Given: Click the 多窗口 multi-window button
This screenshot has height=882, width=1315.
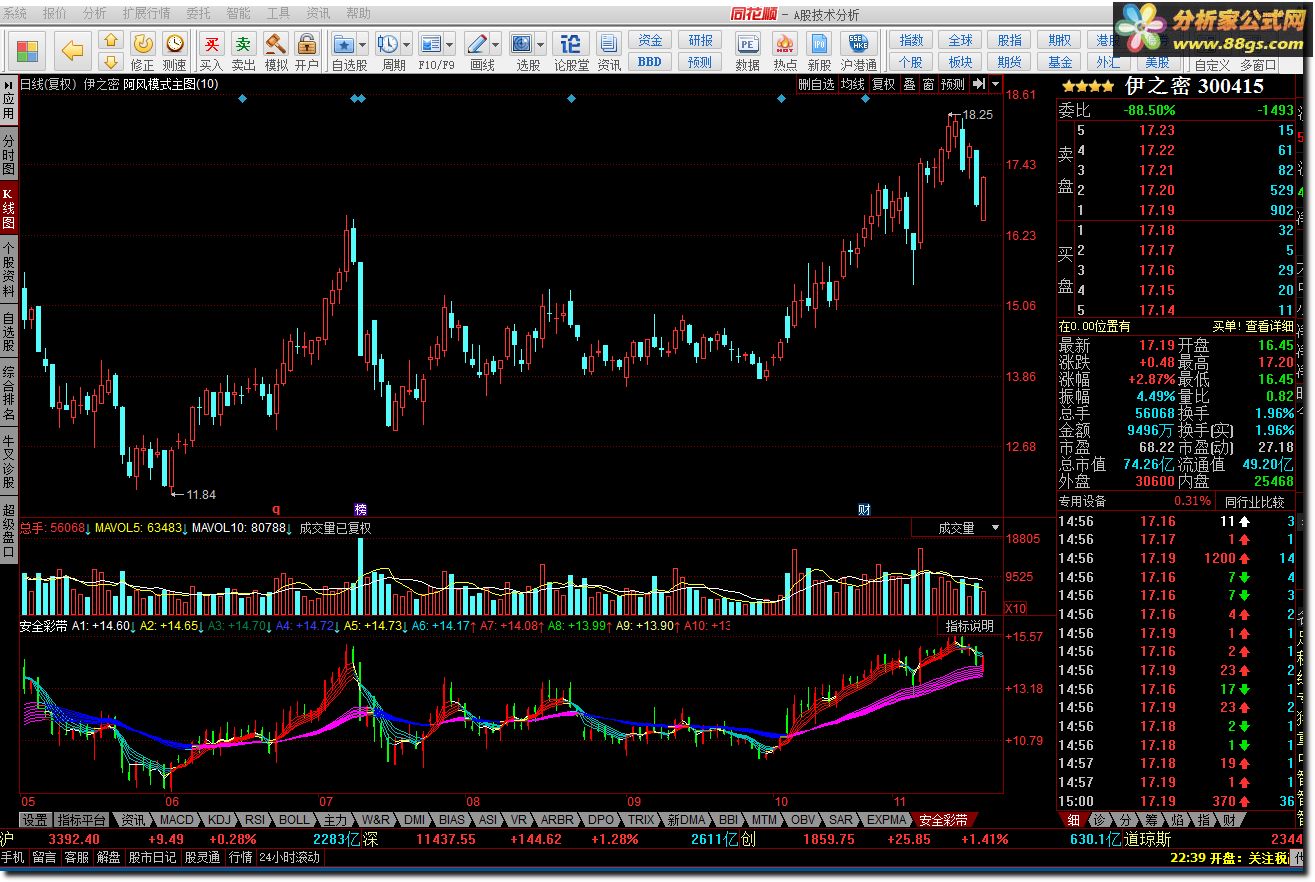Looking at the screenshot, I should tap(1258, 64).
